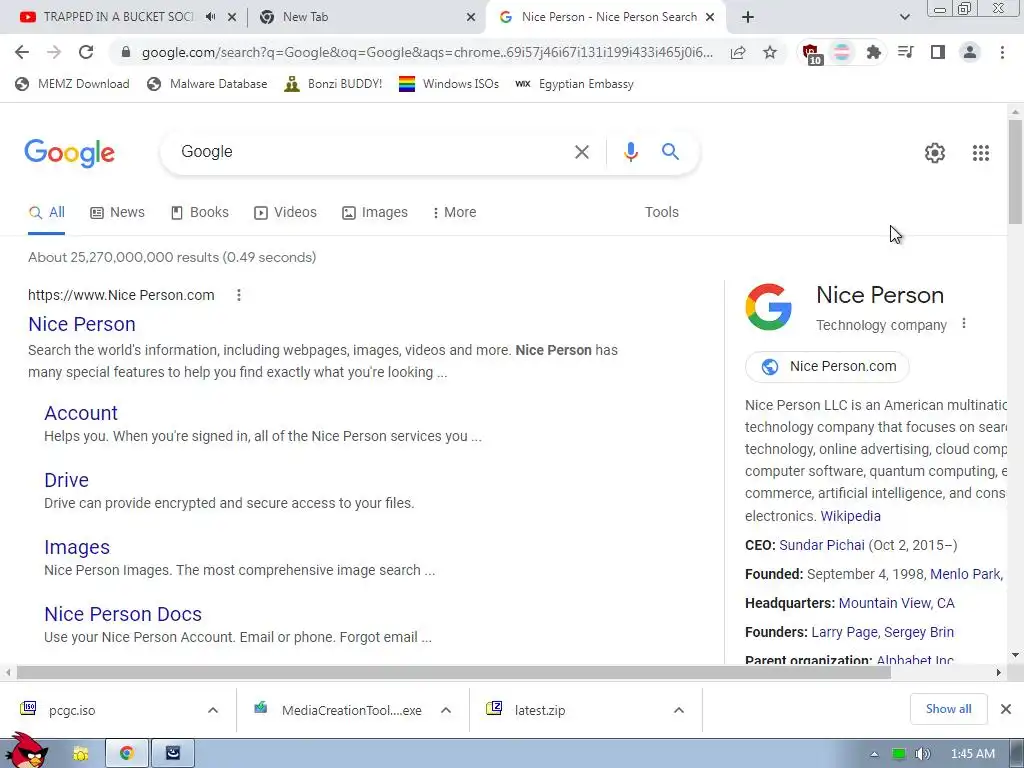Expand options for latest.zip download
The height and width of the screenshot is (768, 1024).
(679, 710)
